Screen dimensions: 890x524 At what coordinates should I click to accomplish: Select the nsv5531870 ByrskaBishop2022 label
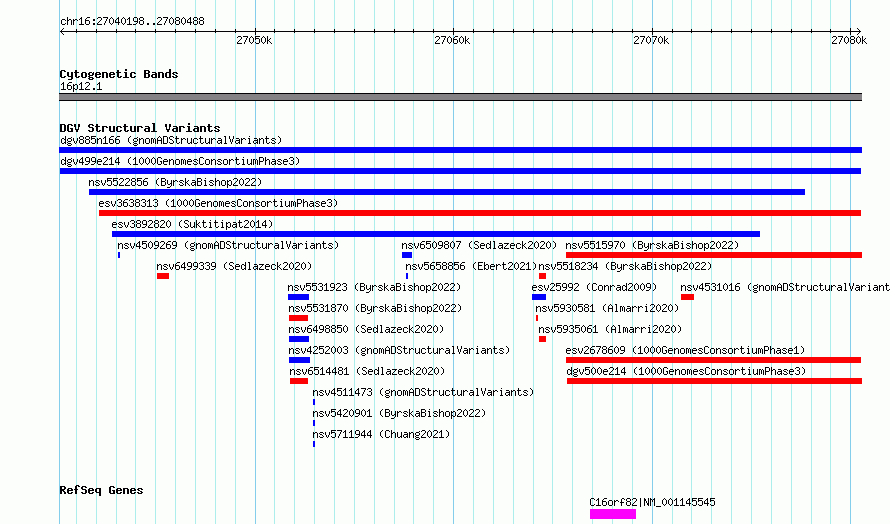click(375, 308)
